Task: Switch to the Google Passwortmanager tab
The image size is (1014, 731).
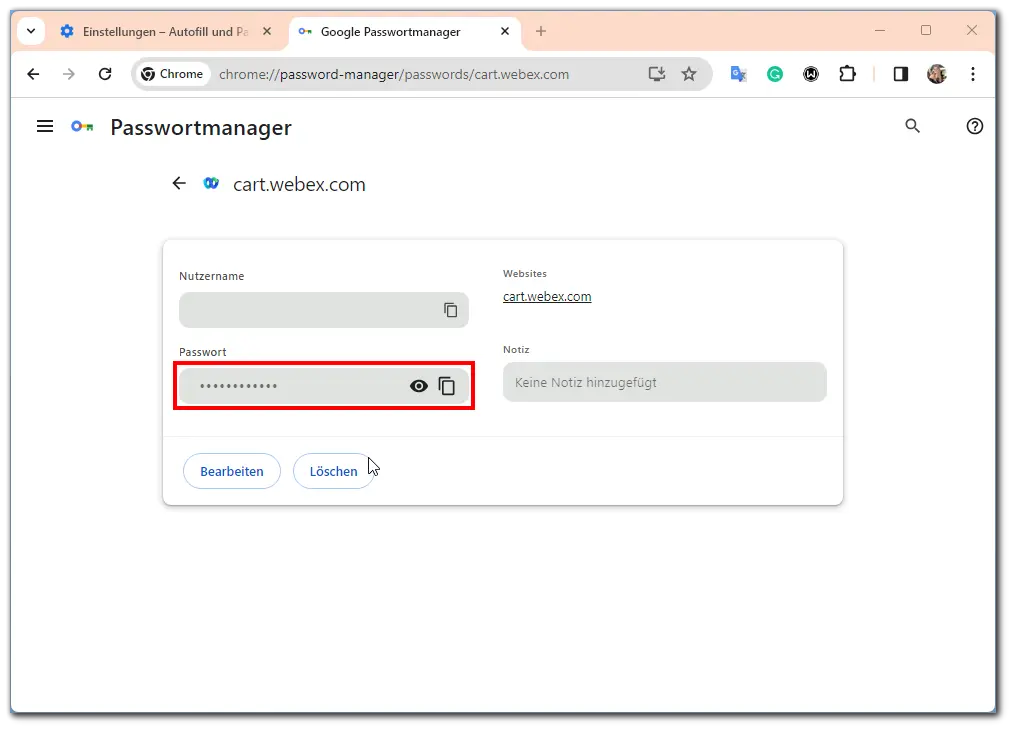Action: pos(390,32)
